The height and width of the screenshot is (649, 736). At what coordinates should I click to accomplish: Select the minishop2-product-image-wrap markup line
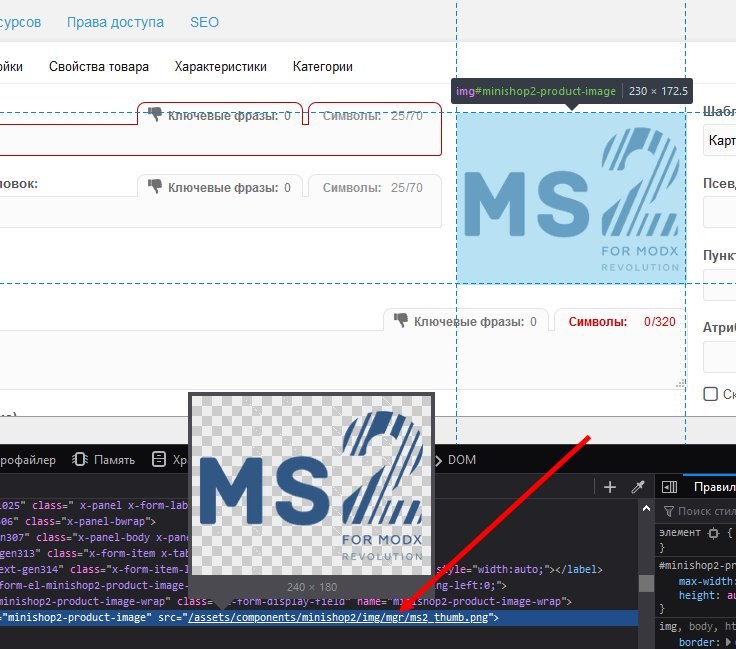(x=285, y=601)
